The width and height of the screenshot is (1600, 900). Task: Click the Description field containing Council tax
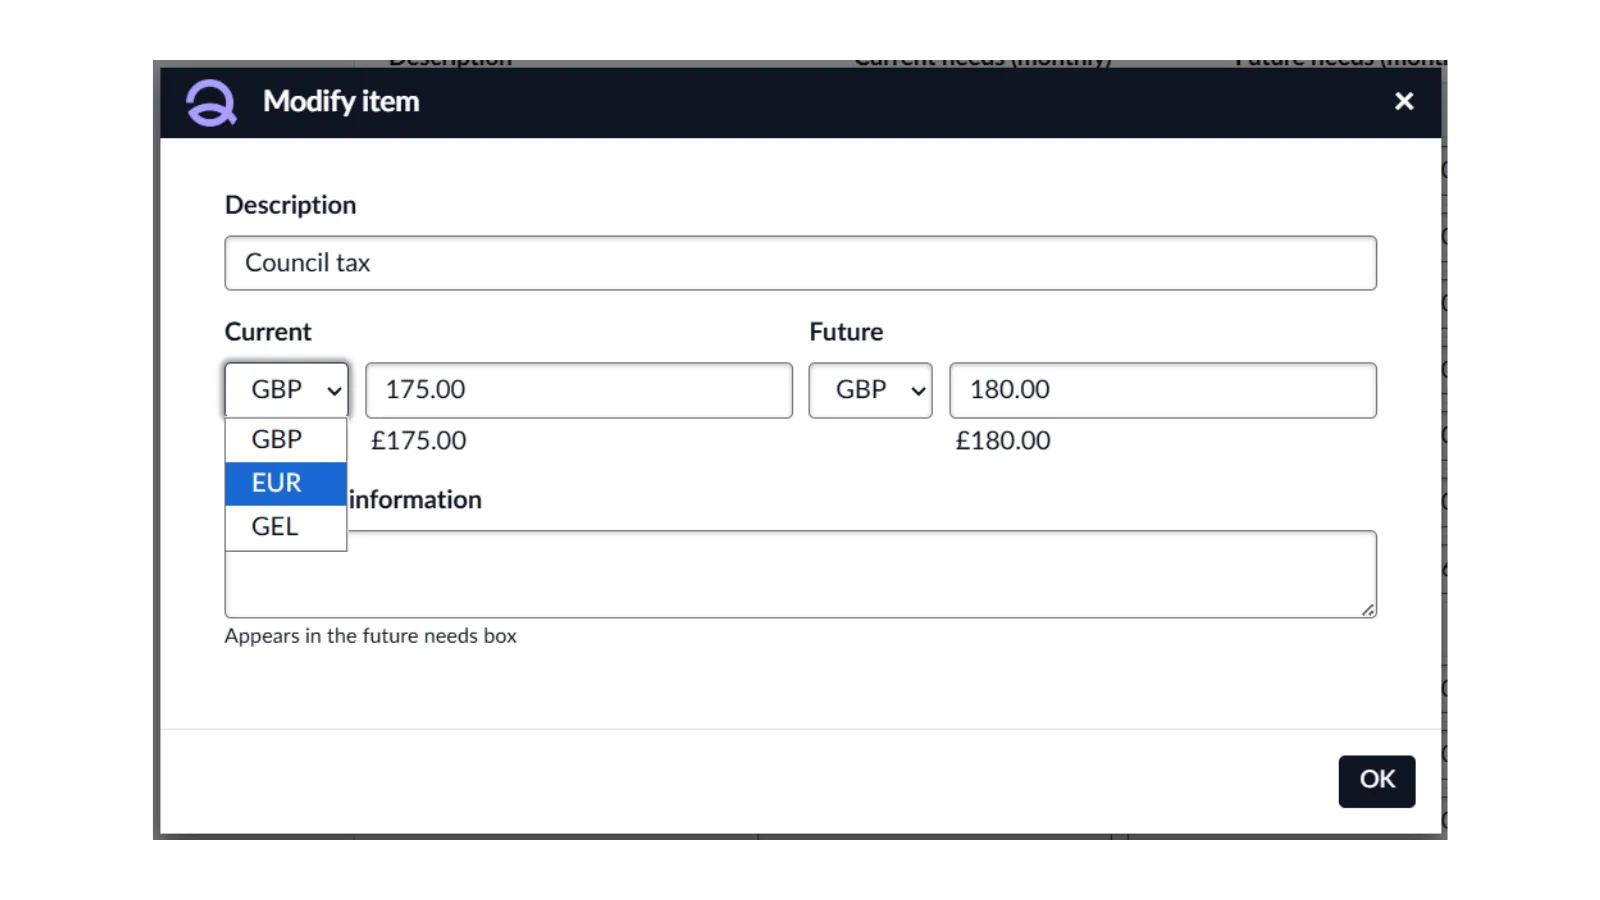tap(800, 263)
